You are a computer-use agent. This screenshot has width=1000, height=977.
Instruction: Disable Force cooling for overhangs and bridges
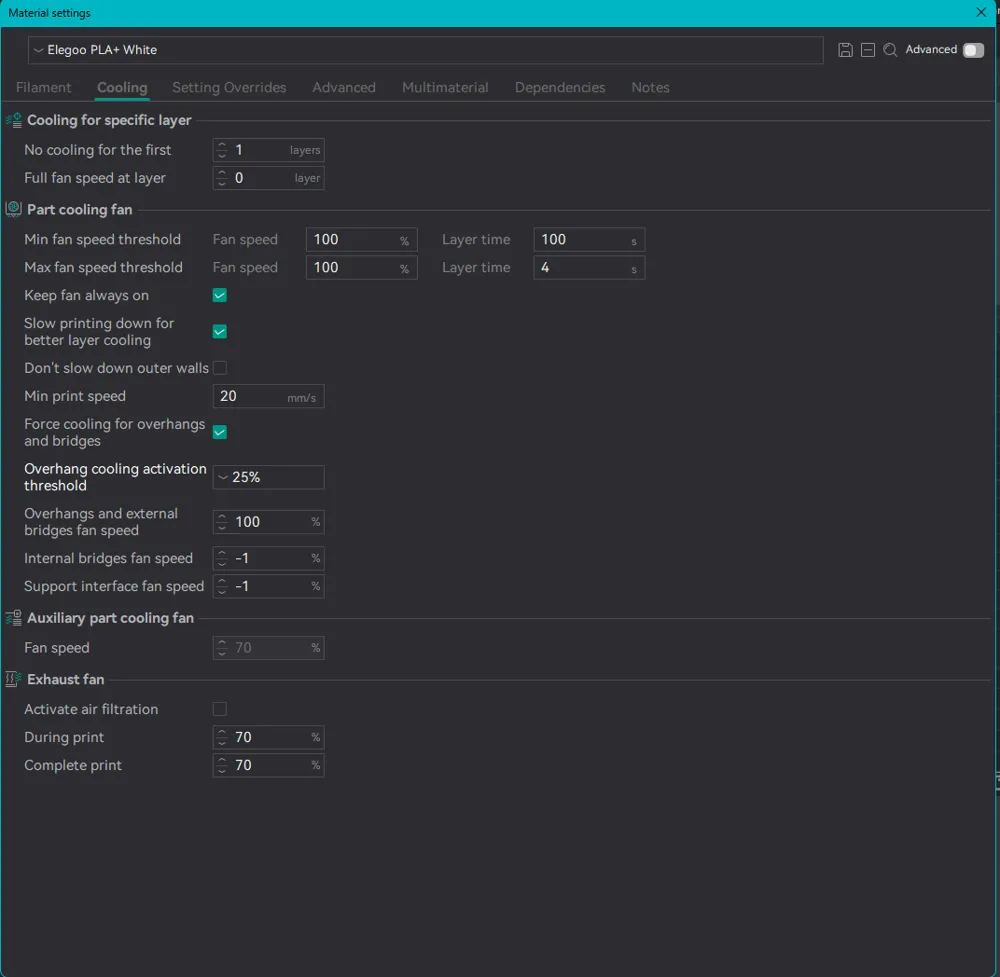[220, 432]
